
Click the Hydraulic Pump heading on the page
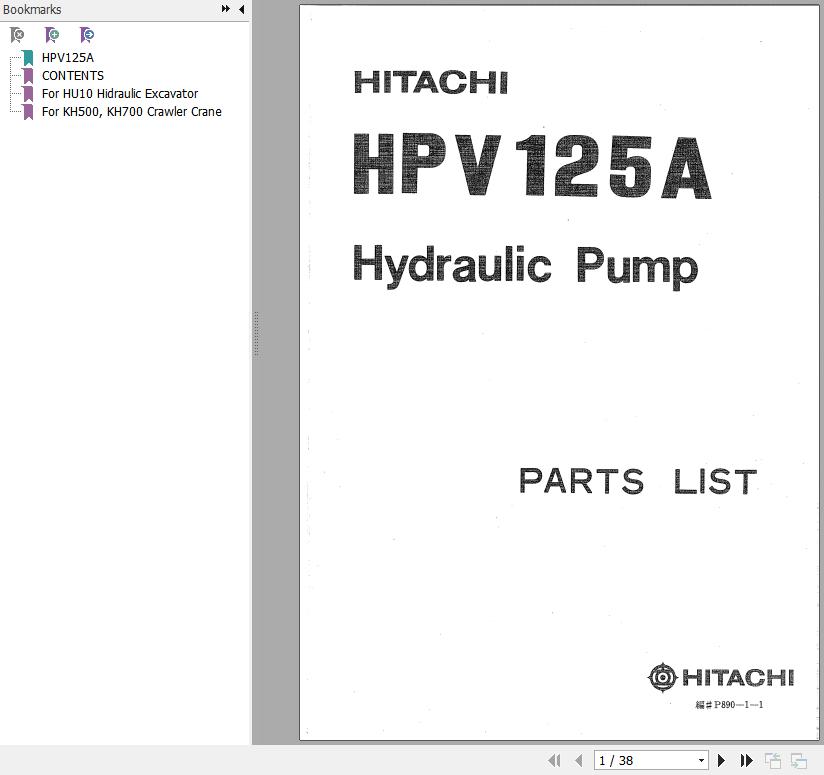tap(526, 266)
